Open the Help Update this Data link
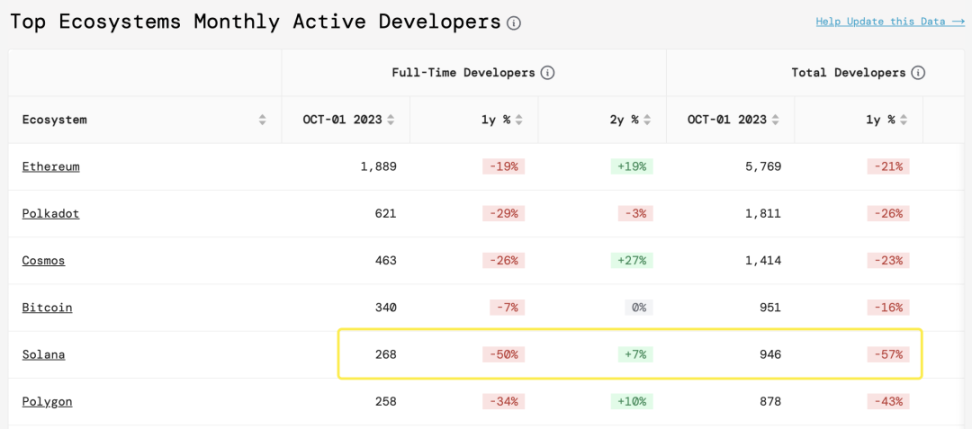Image resolution: width=972 pixels, height=429 pixels. tap(889, 22)
